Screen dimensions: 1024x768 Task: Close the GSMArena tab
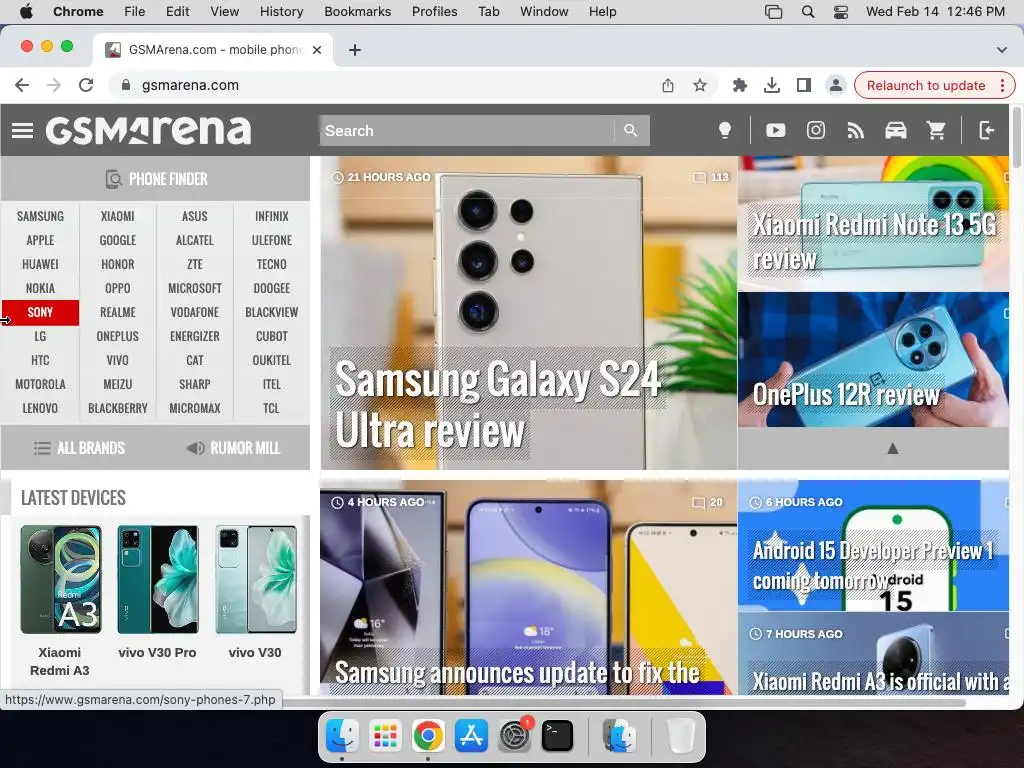[x=317, y=50]
